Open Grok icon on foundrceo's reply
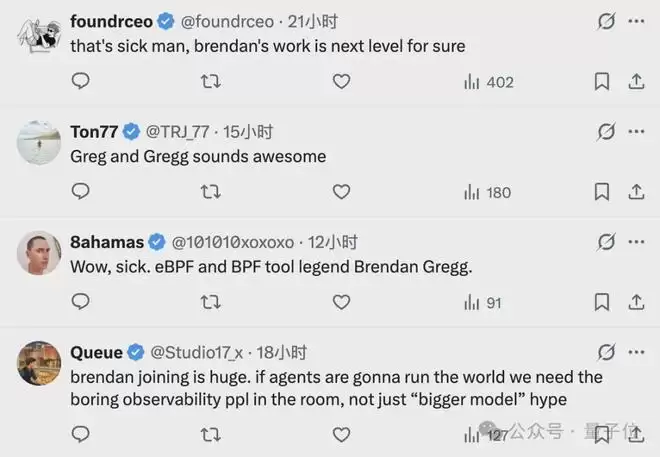Viewport: 660px width, 457px height. coord(605,21)
